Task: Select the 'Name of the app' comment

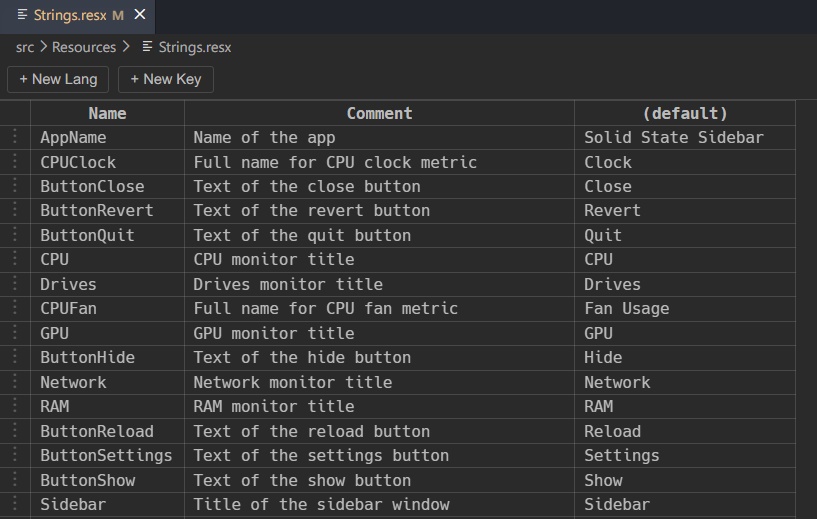Action: [379, 138]
